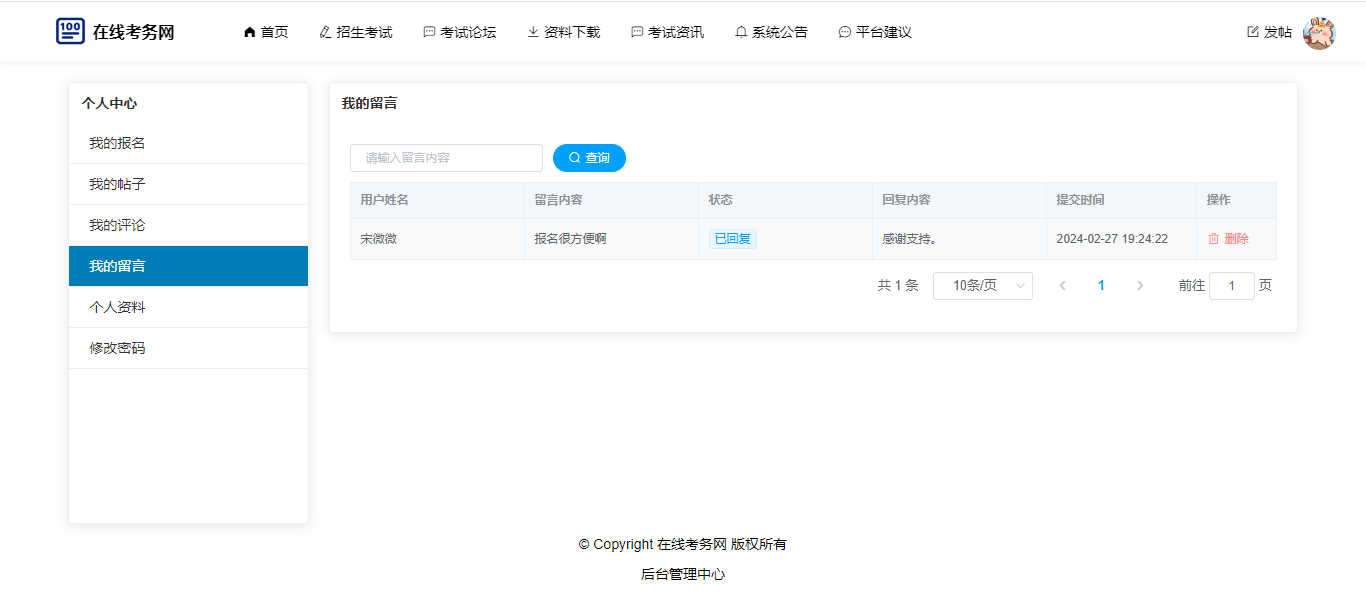The image size is (1366, 609).
Task: Open 资料下载 downloads page
Action: 563,32
